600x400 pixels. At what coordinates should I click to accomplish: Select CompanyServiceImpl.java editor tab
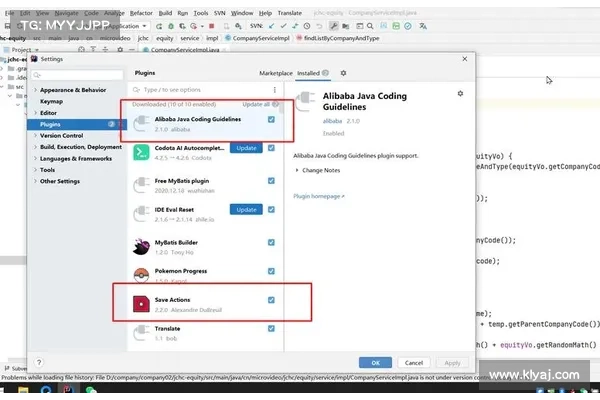[x=184, y=50]
